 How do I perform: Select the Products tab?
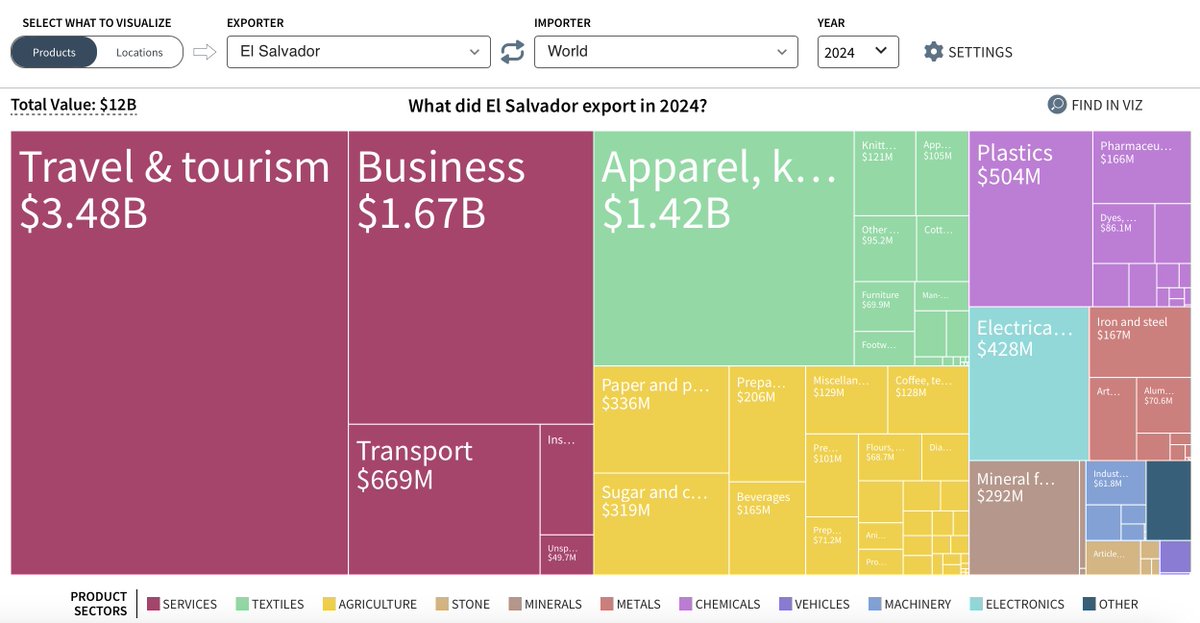pyautogui.click(x=55, y=52)
